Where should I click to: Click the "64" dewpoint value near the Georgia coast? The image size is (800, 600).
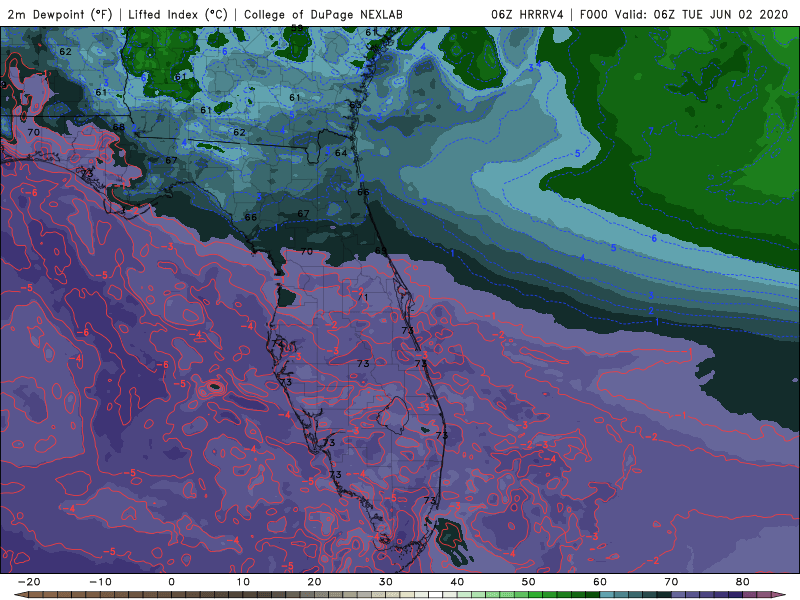coord(341,153)
